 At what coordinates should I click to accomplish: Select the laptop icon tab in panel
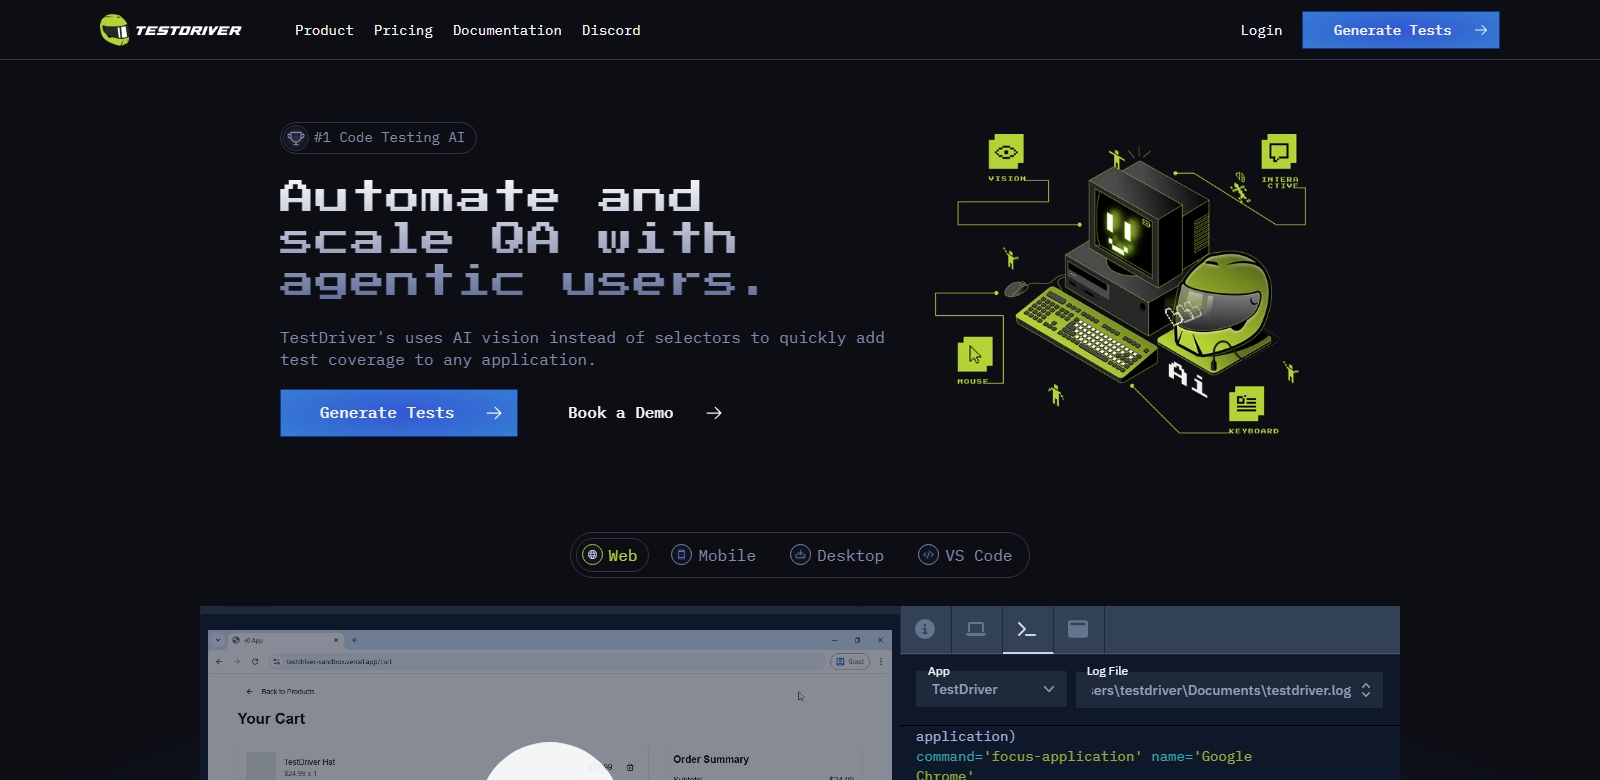[x=976, y=629]
